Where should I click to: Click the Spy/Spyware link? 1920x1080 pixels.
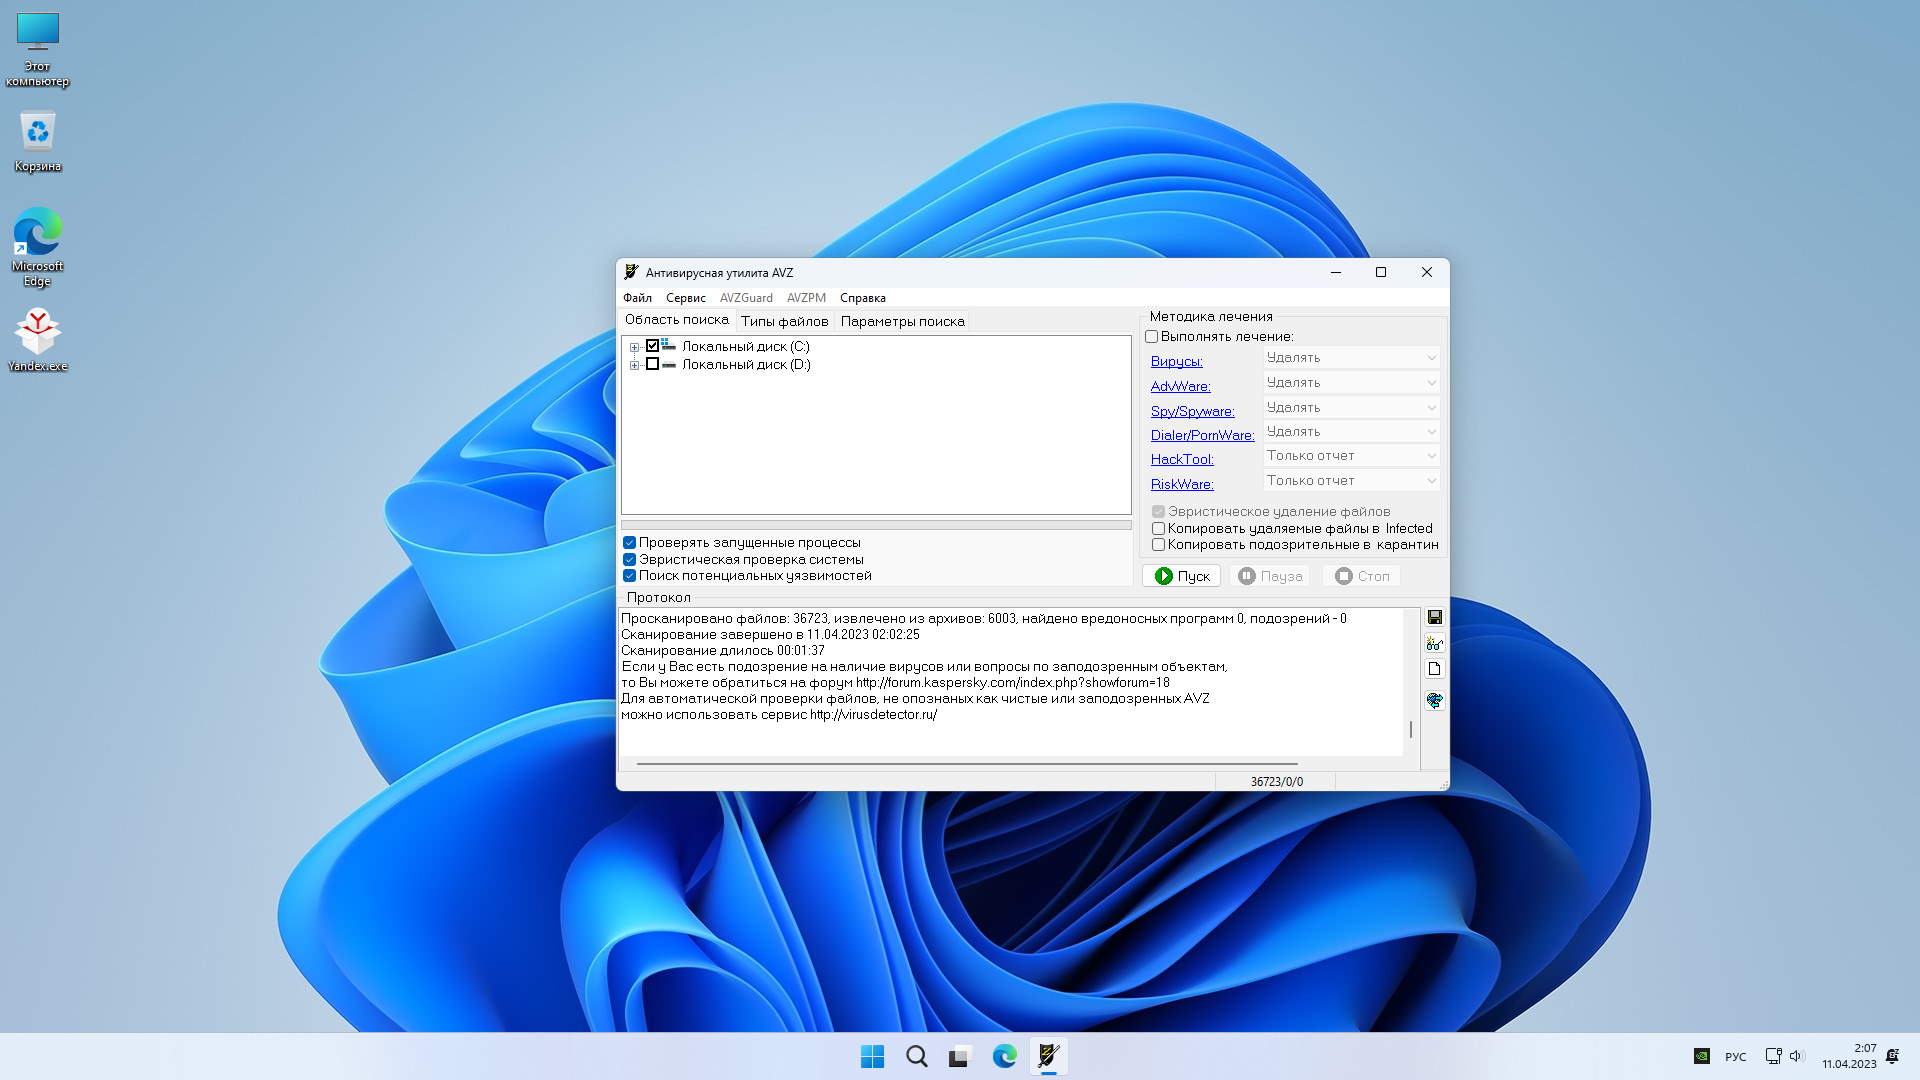pyautogui.click(x=1192, y=411)
